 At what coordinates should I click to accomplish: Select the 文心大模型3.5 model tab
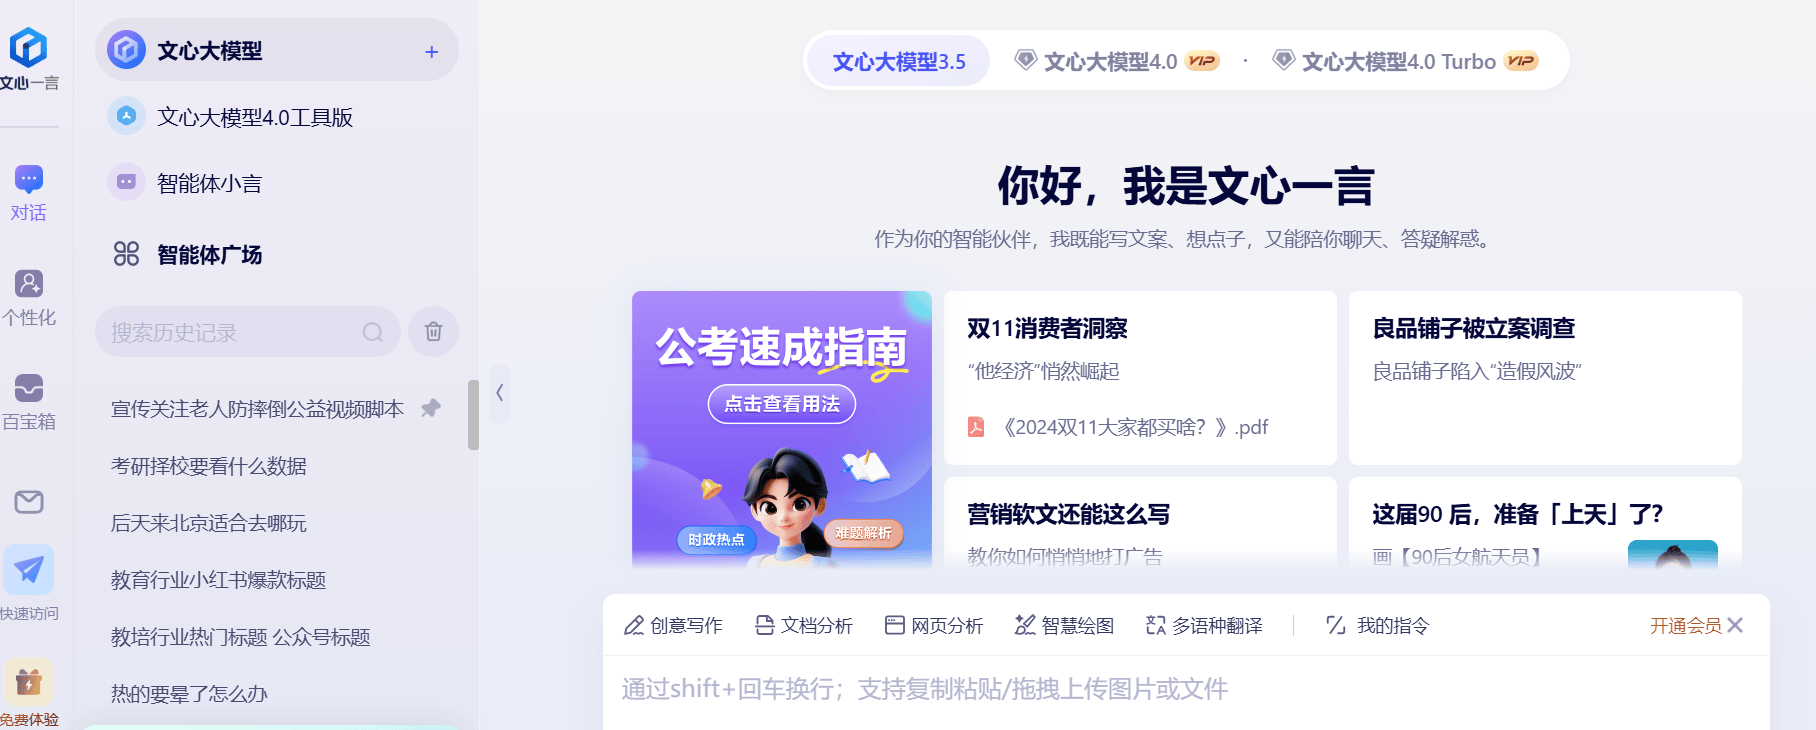coord(899,62)
